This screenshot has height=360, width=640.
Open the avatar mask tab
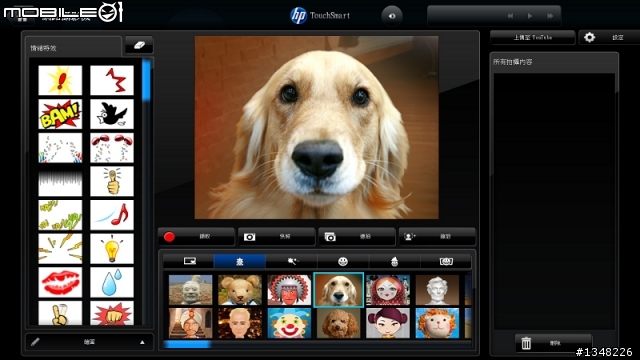(x=446, y=261)
